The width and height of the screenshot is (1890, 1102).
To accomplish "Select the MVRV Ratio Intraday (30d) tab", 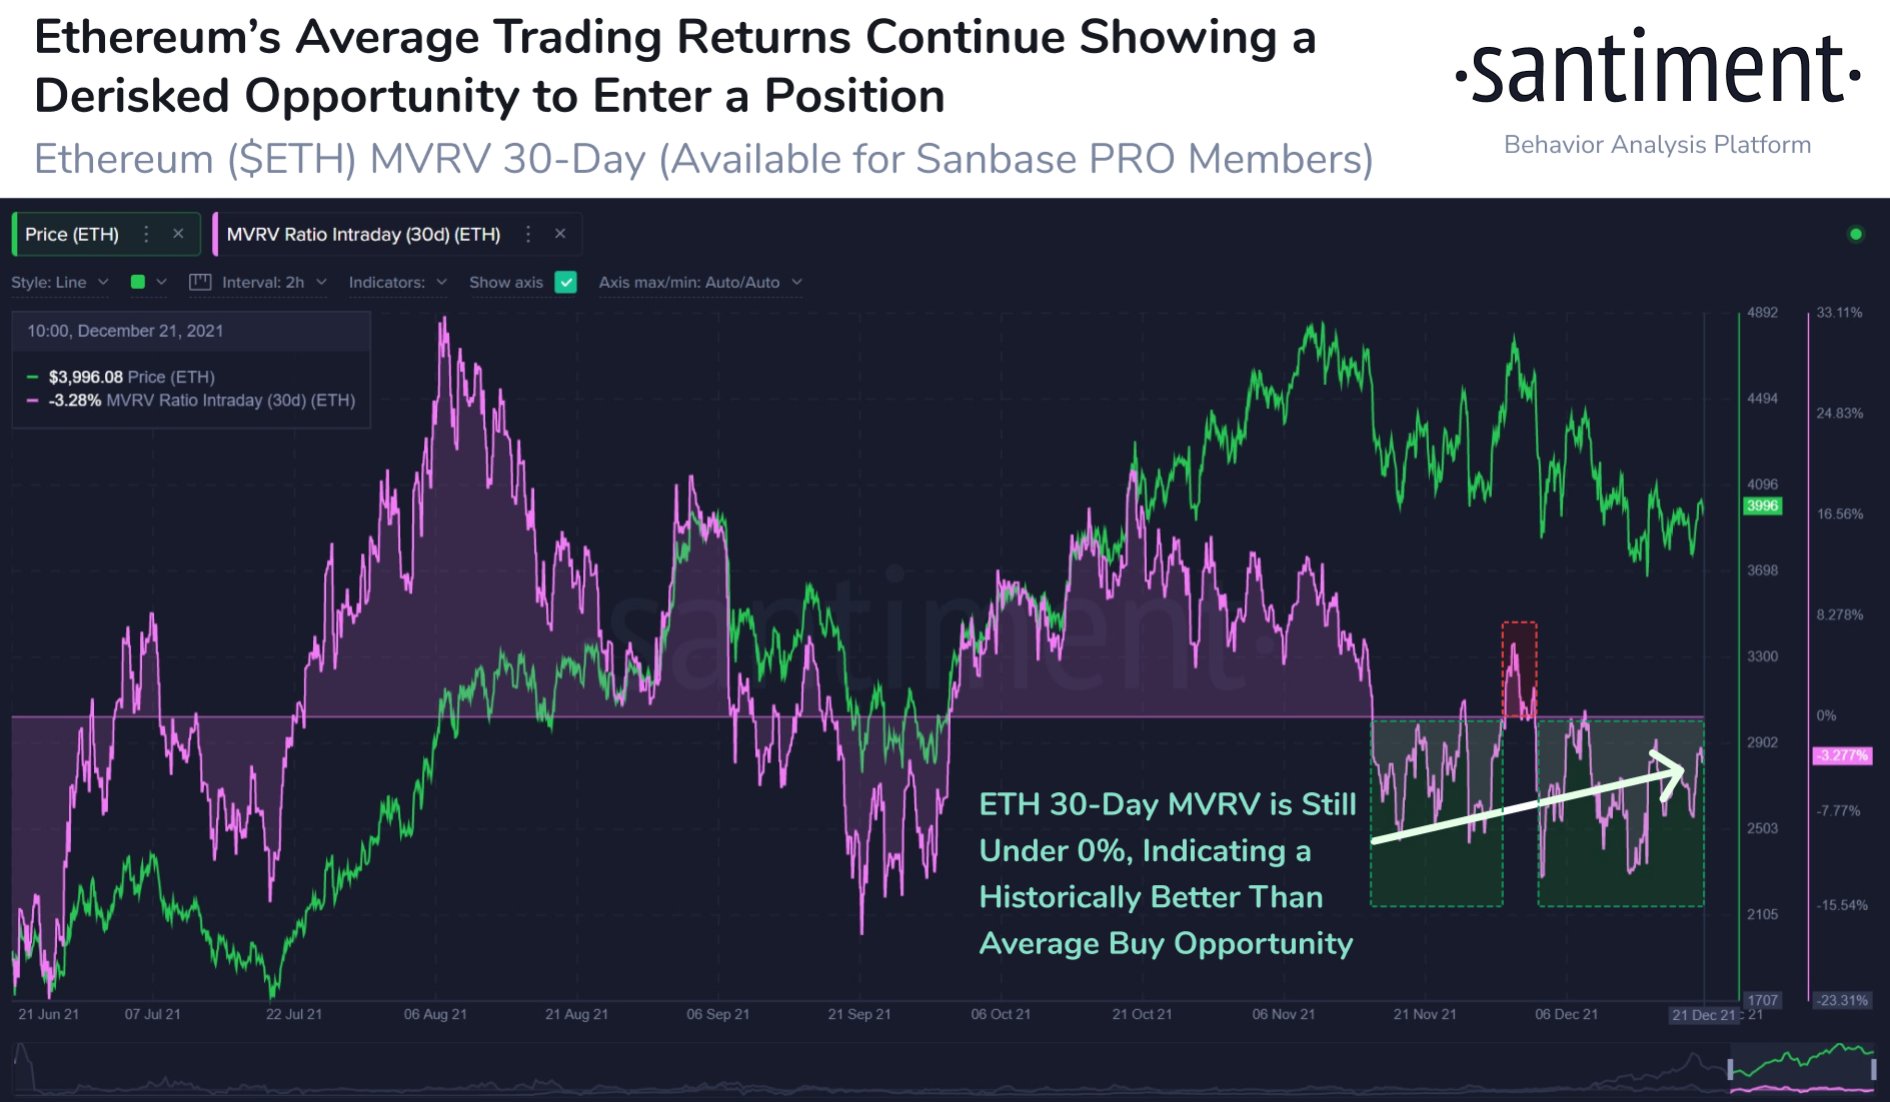I will pos(363,234).
